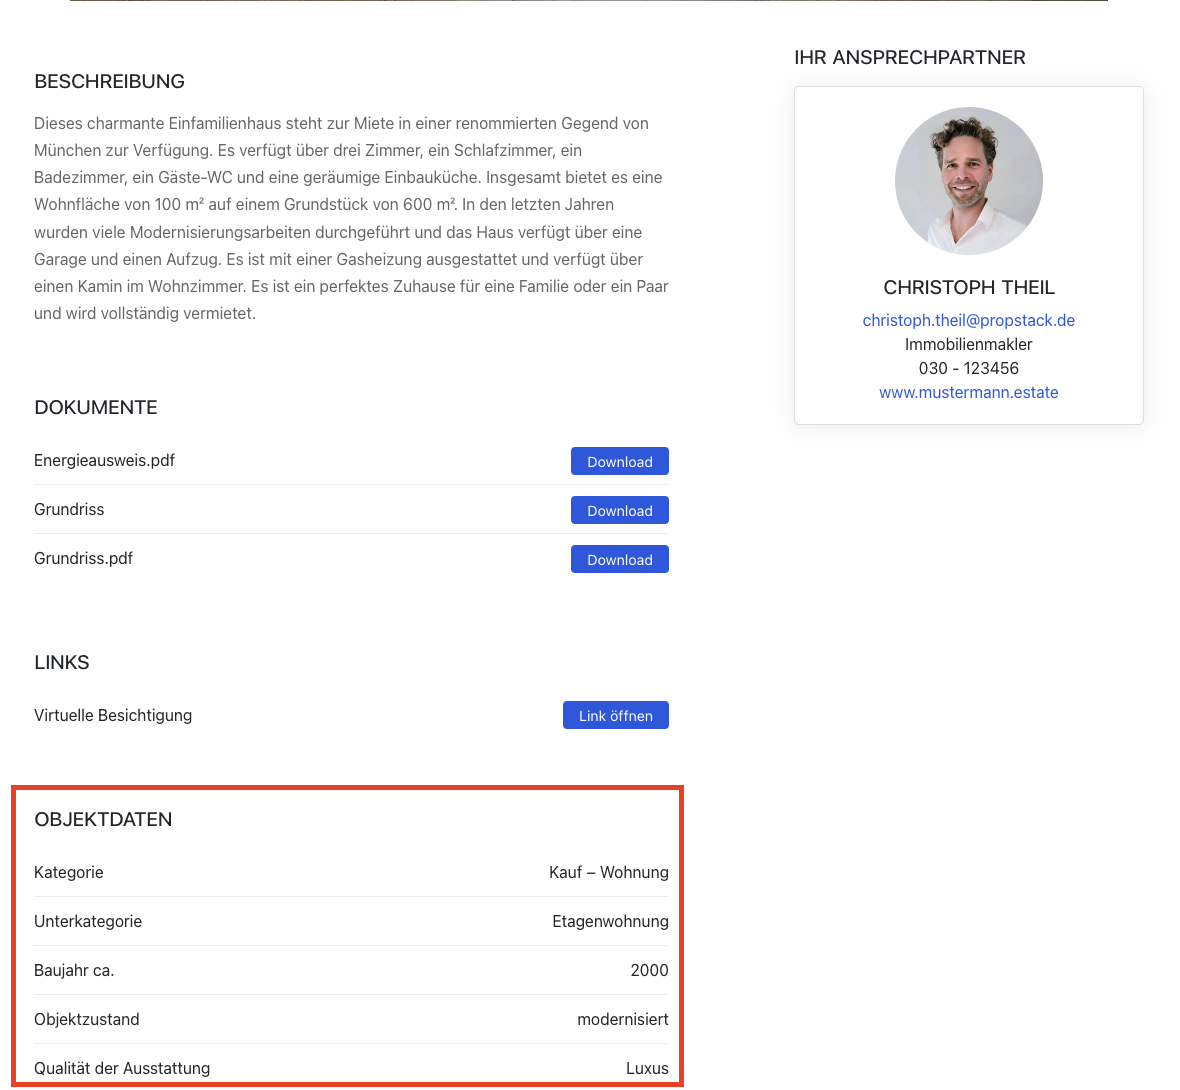Click the Dokumente section heading

[96, 407]
